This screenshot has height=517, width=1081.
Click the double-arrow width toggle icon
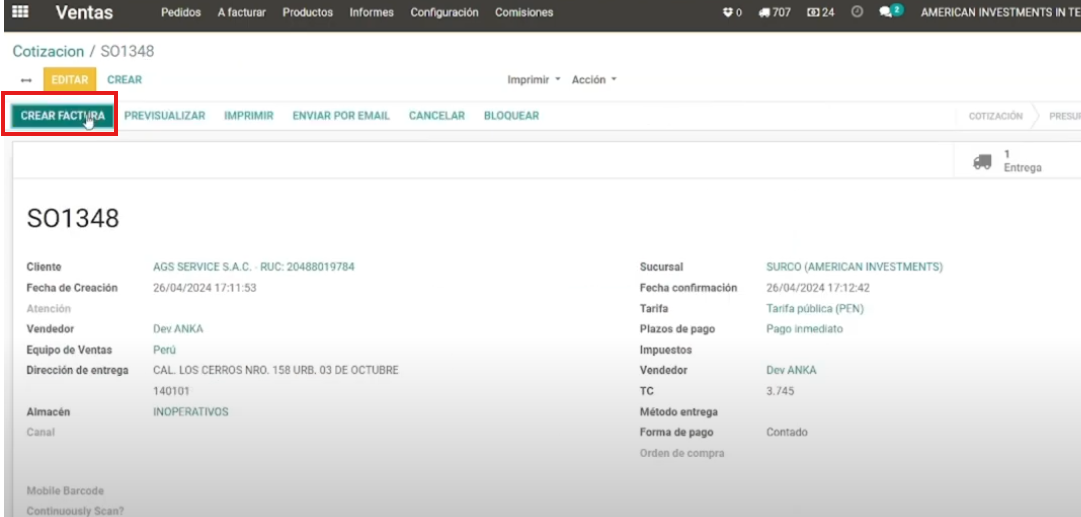pos(26,80)
